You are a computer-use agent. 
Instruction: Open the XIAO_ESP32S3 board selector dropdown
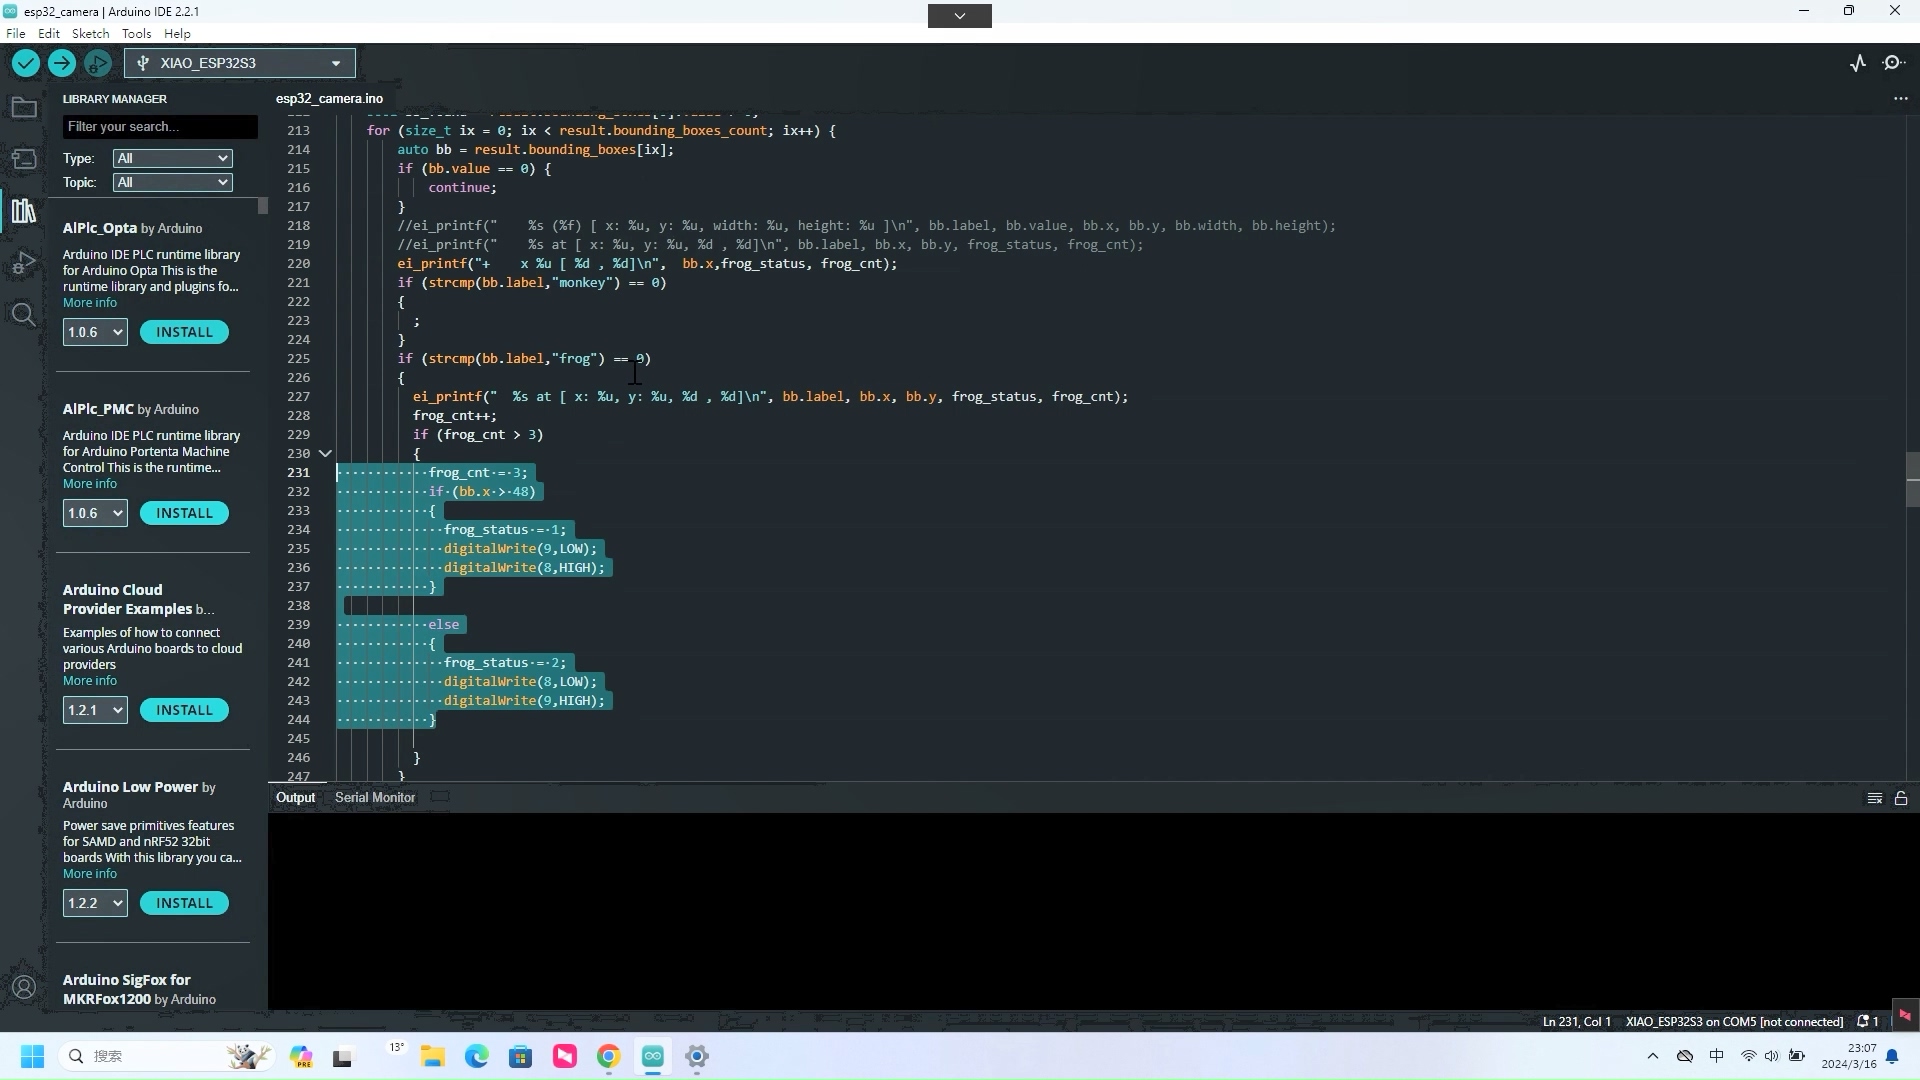tap(240, 63)
